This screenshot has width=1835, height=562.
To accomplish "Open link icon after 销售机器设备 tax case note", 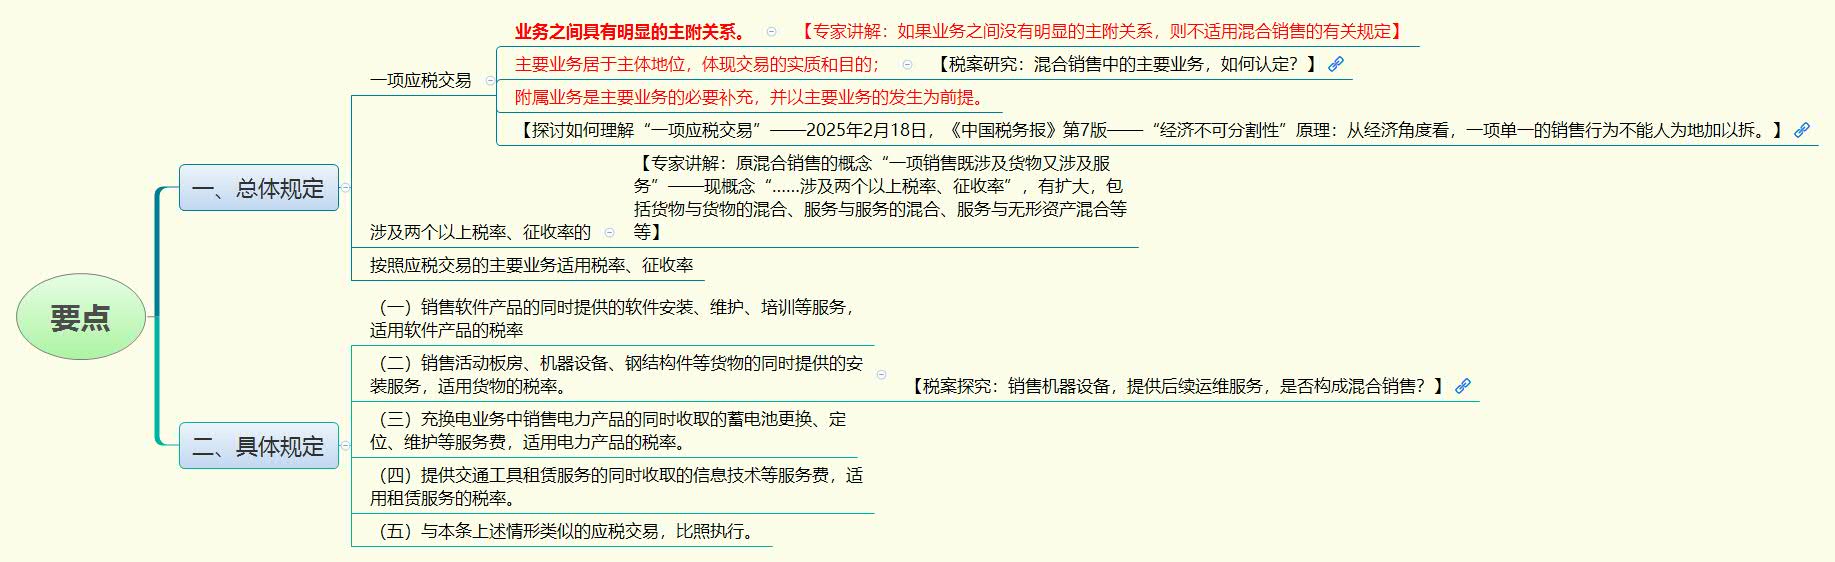I will pos(1462,386).
